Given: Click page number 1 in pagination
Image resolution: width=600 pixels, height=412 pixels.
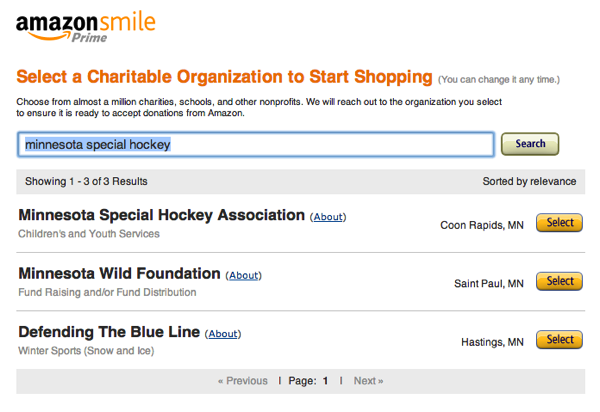Looking at the screenshot, I should (x=325, y=381).
